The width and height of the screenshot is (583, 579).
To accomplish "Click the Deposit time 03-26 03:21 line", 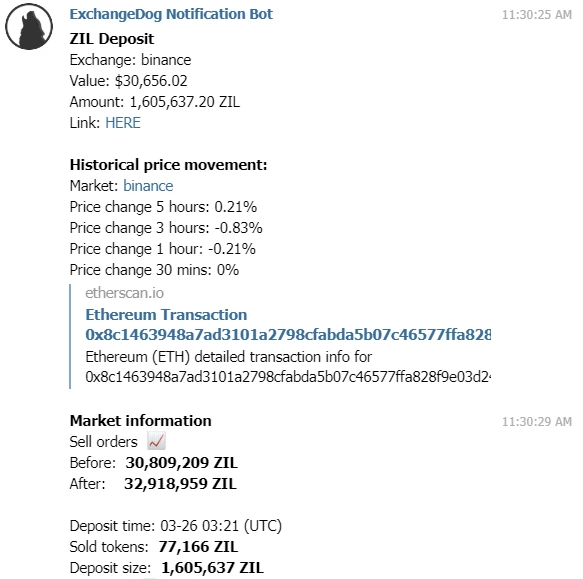I will (x=175, y=526).
